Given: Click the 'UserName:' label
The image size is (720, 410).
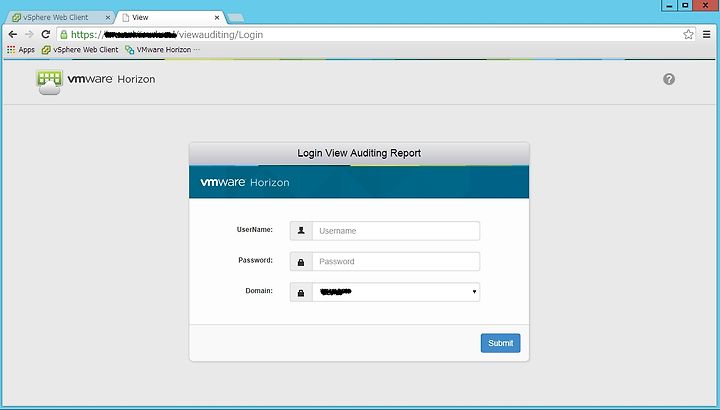Looking at the screenshot, I should [255, 230].
